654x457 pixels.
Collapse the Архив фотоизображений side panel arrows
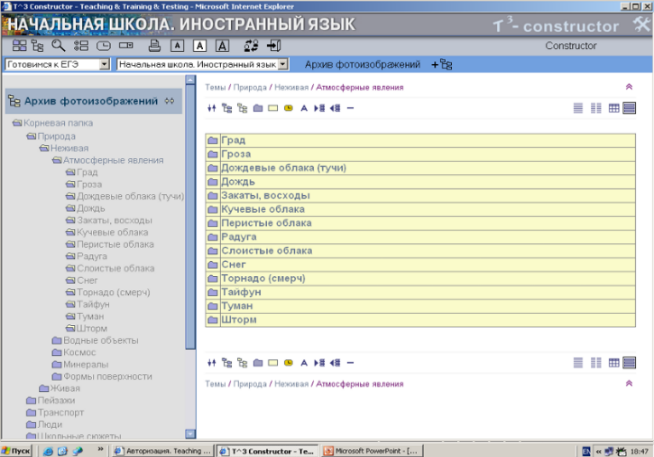(169, 101)
